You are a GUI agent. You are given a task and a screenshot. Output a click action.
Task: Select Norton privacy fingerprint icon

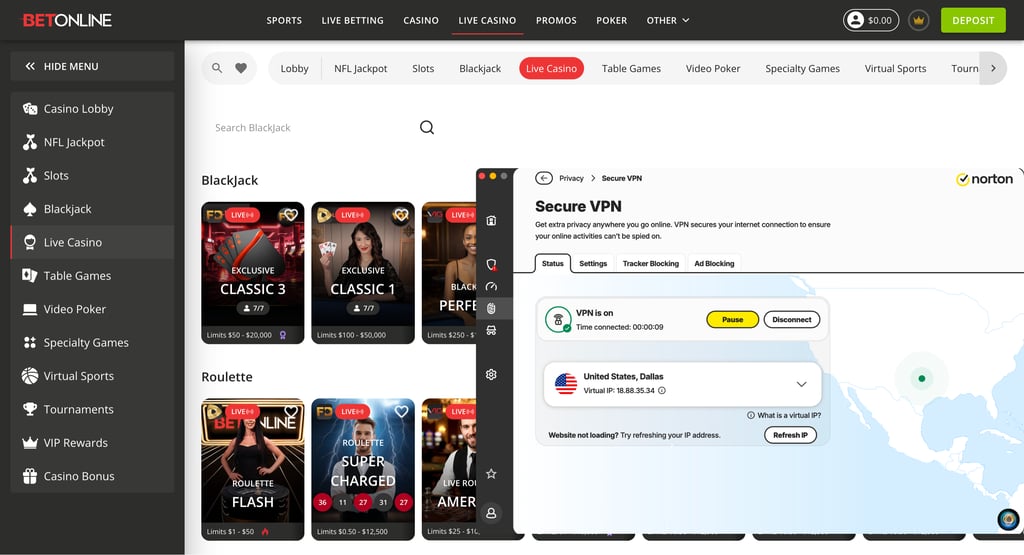(x=491, y=308)
